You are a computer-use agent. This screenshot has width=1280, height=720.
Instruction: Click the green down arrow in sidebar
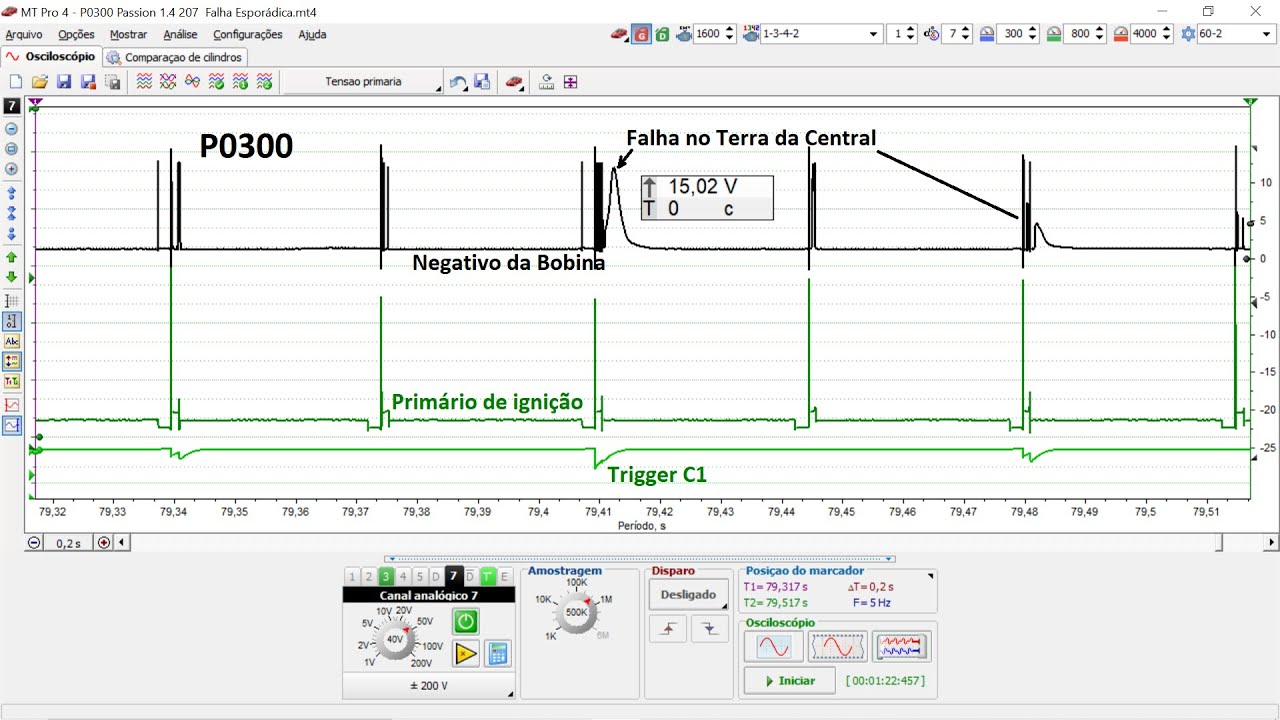[12, 277]
